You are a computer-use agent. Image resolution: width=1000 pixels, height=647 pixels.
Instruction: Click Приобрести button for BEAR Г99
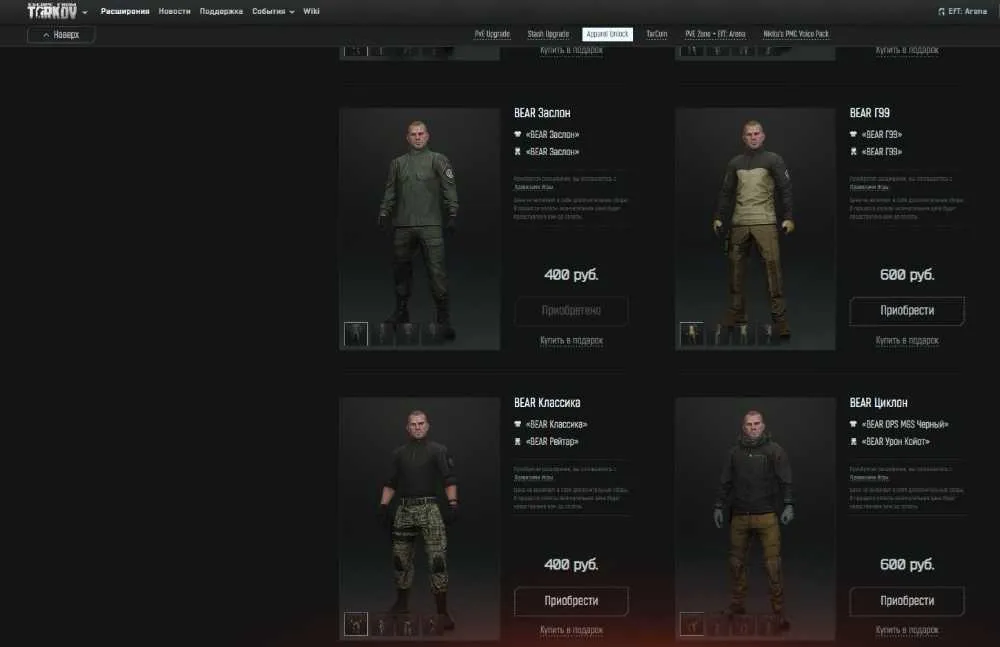(907, 311)
